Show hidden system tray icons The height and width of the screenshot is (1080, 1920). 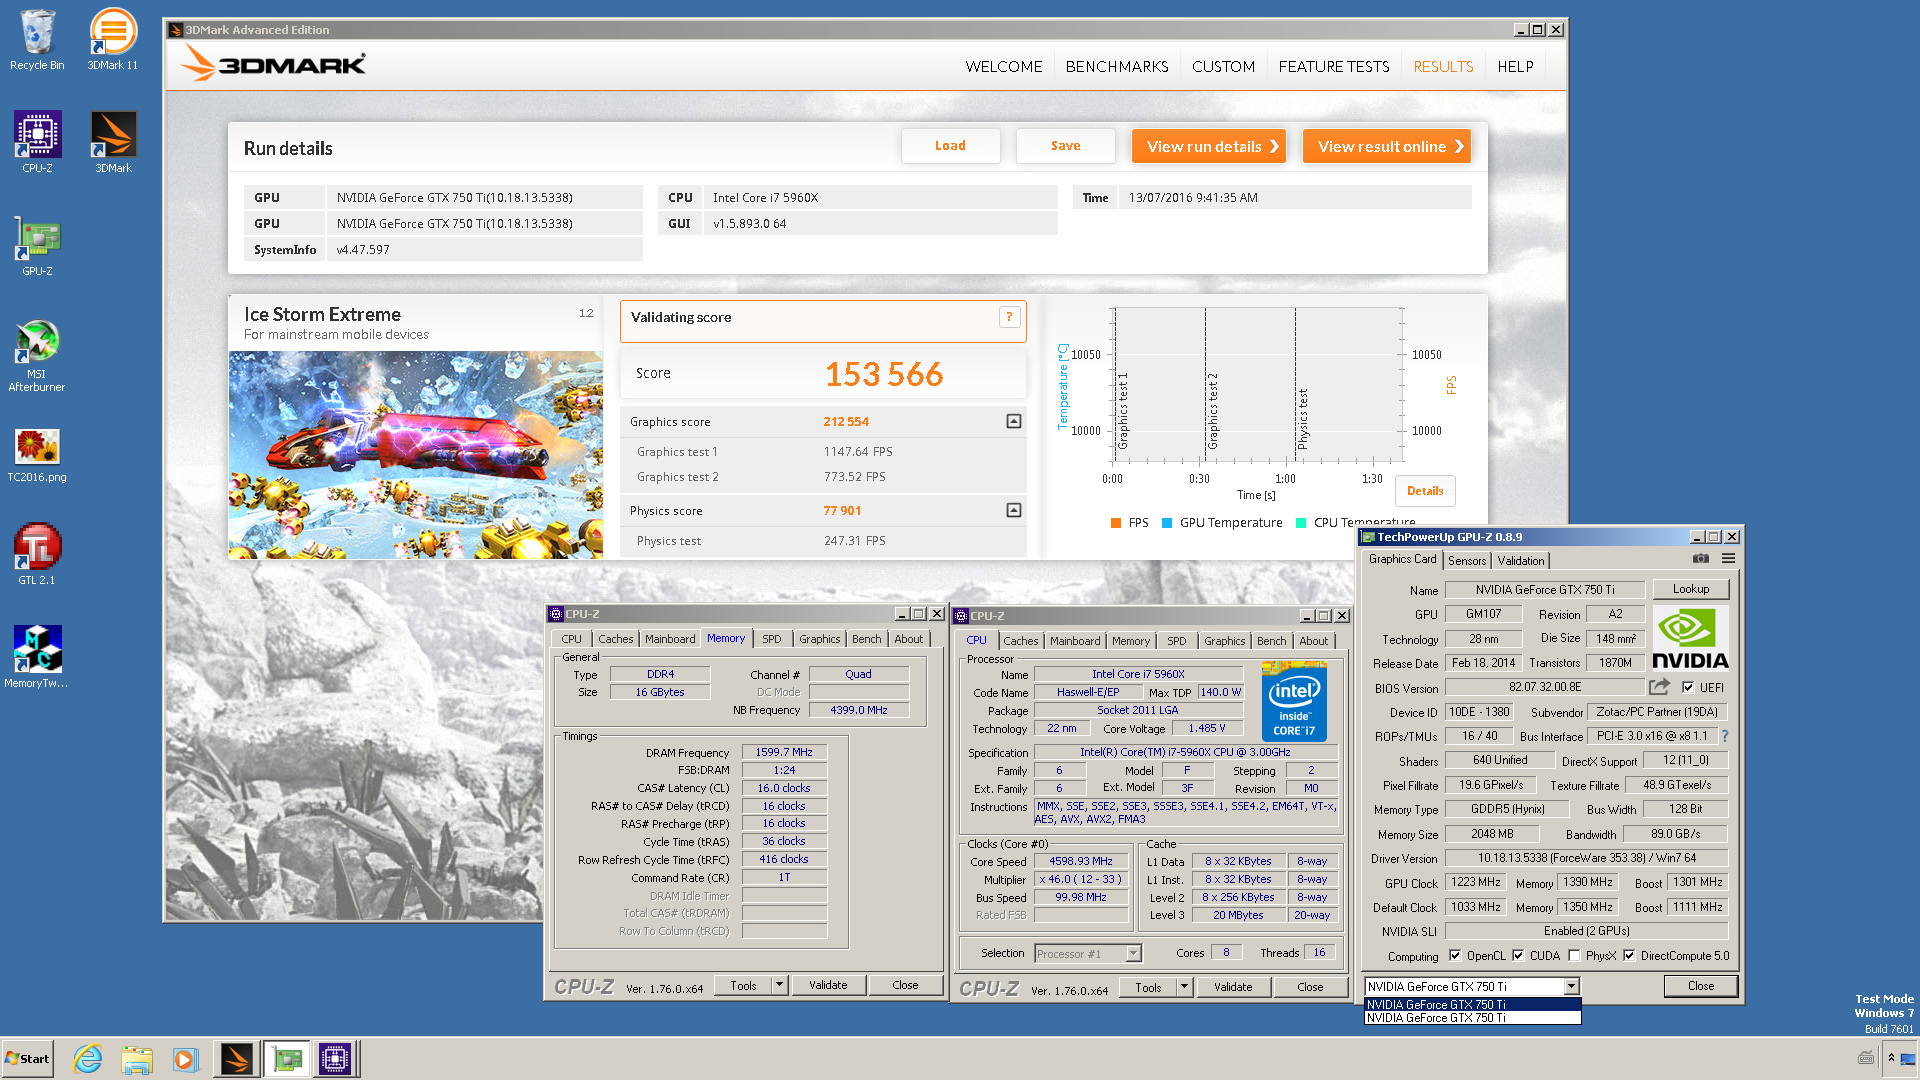coord(1891,1058)
